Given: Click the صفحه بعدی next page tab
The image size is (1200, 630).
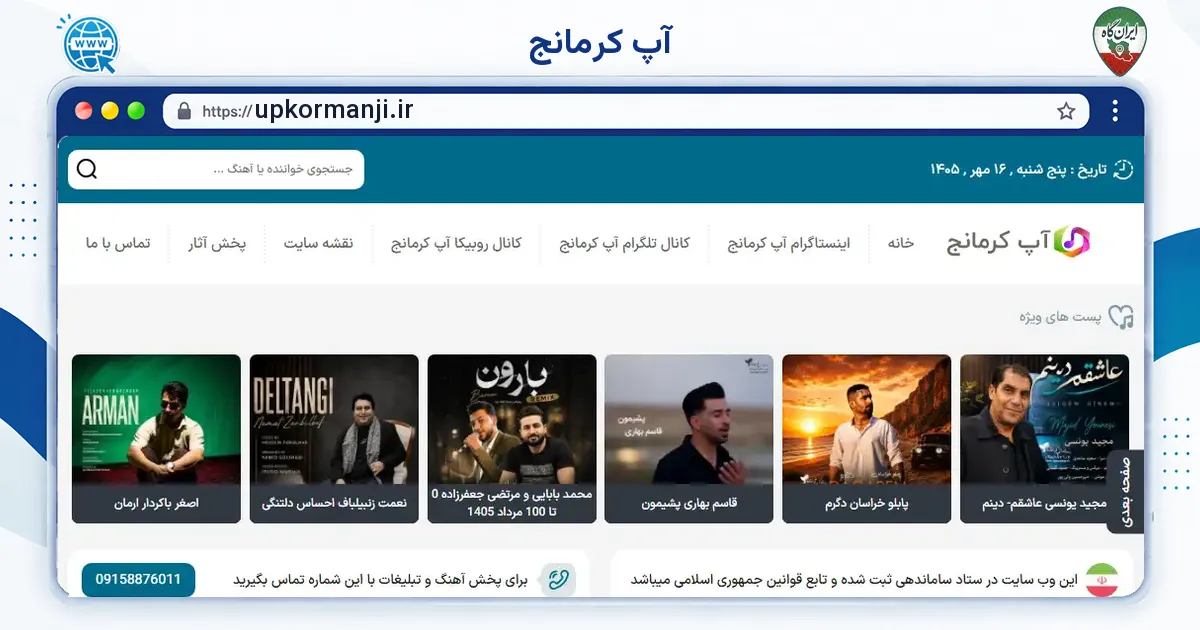Looking at the screenshot, I should pyautogui.click(x=1125, y=491).
